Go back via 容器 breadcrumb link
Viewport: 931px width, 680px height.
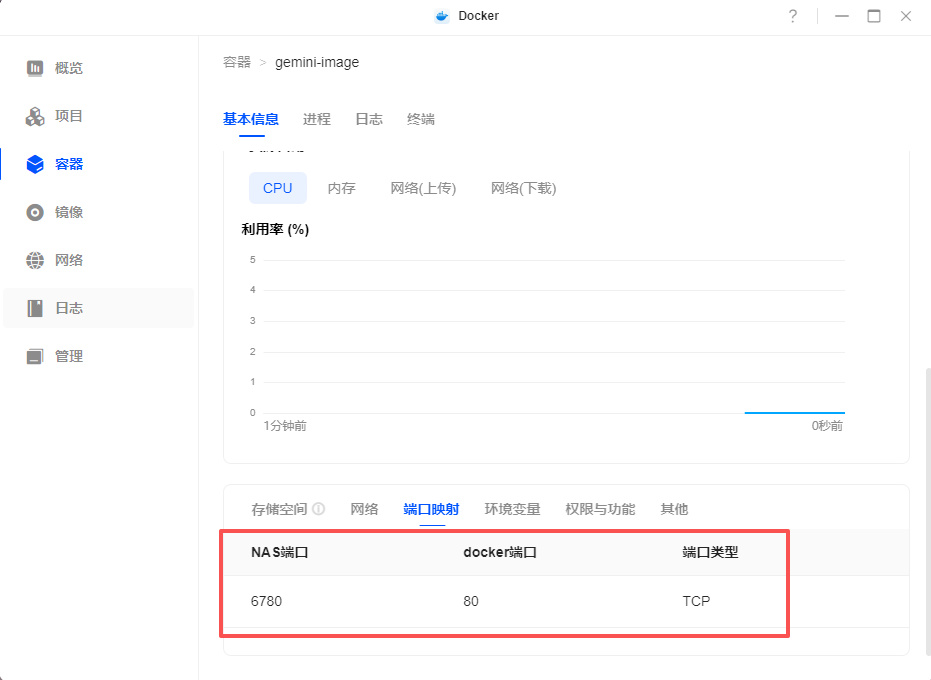coord(237,62)
